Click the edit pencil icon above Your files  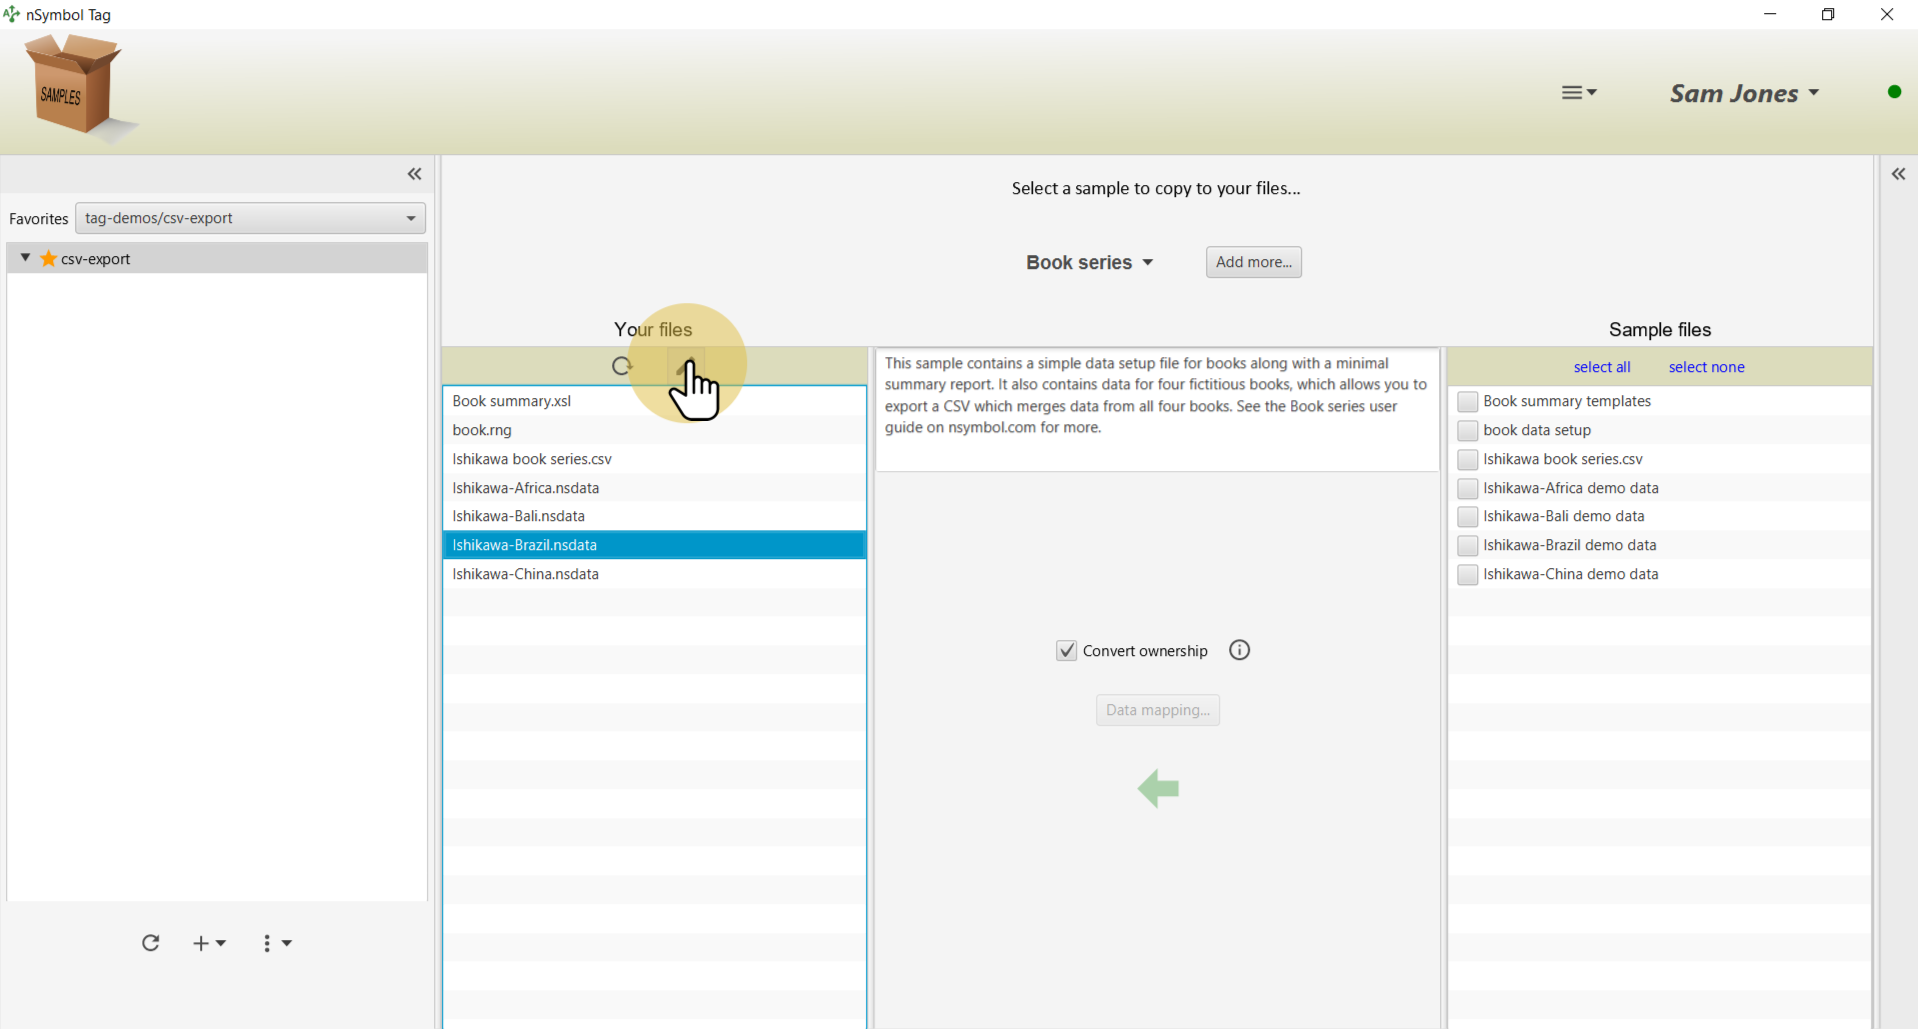(686, 366)
